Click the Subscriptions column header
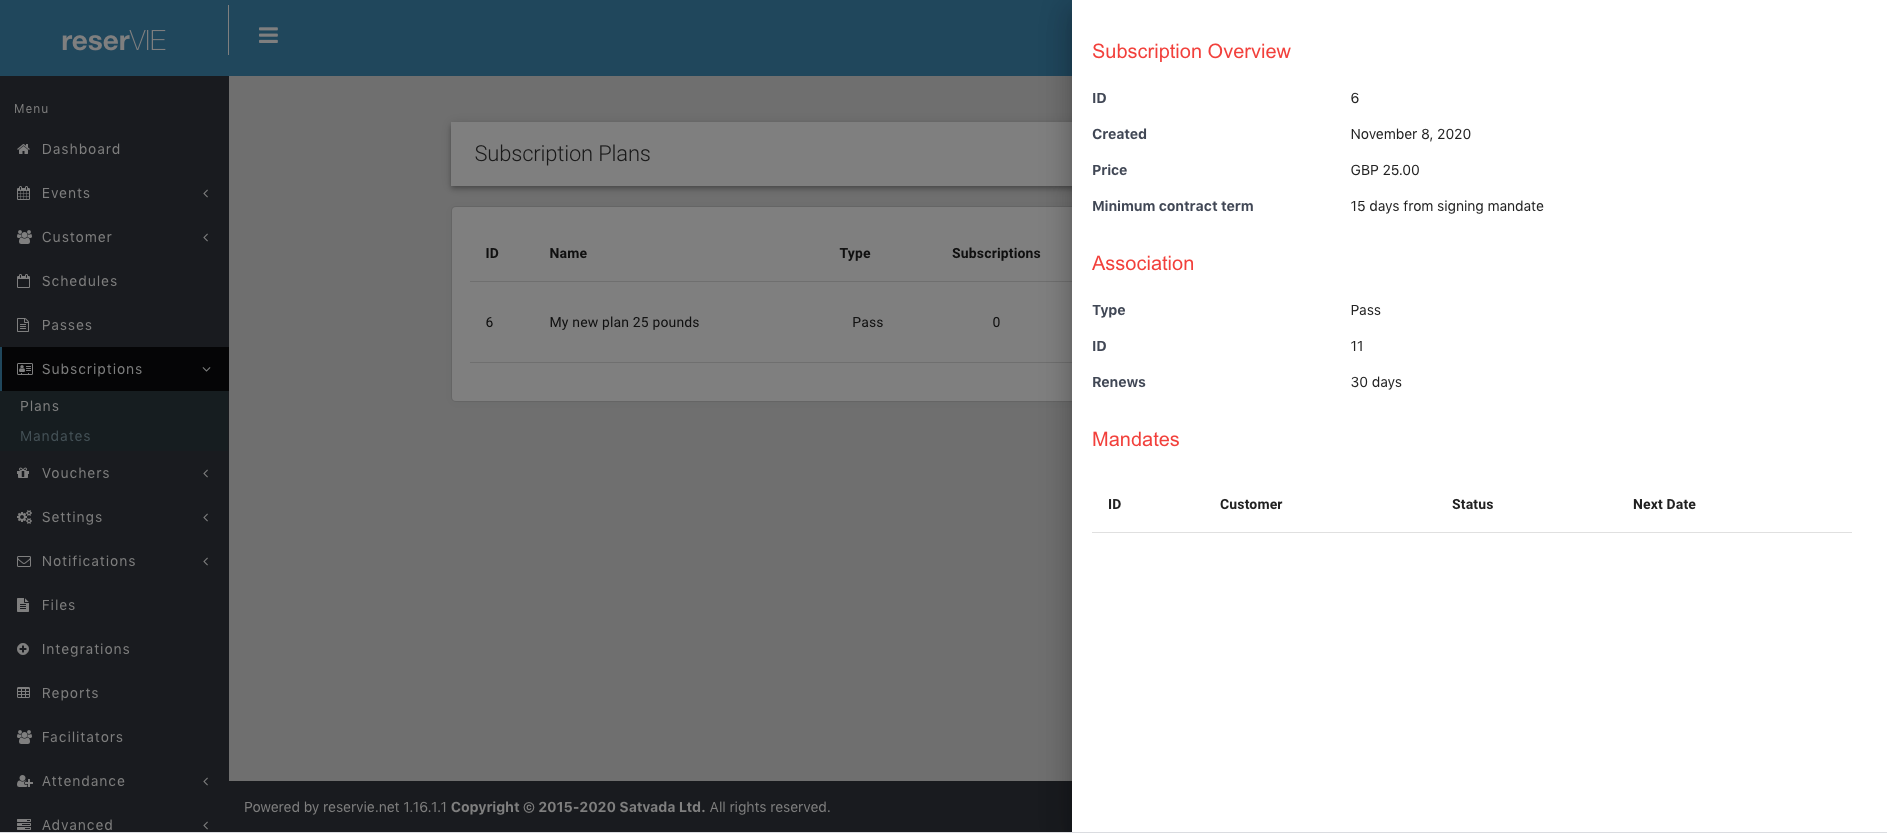 (x=996, y=253)
